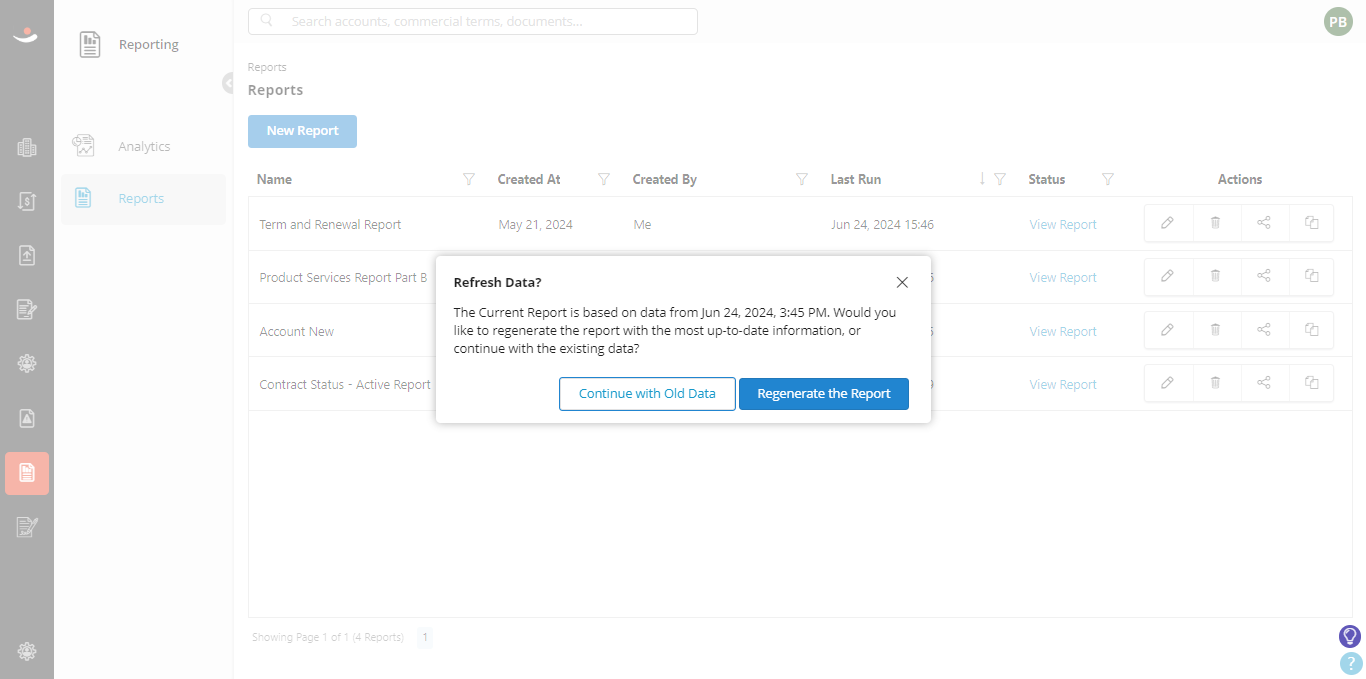Share Product Services Report Part B

tap(1264, 276)
